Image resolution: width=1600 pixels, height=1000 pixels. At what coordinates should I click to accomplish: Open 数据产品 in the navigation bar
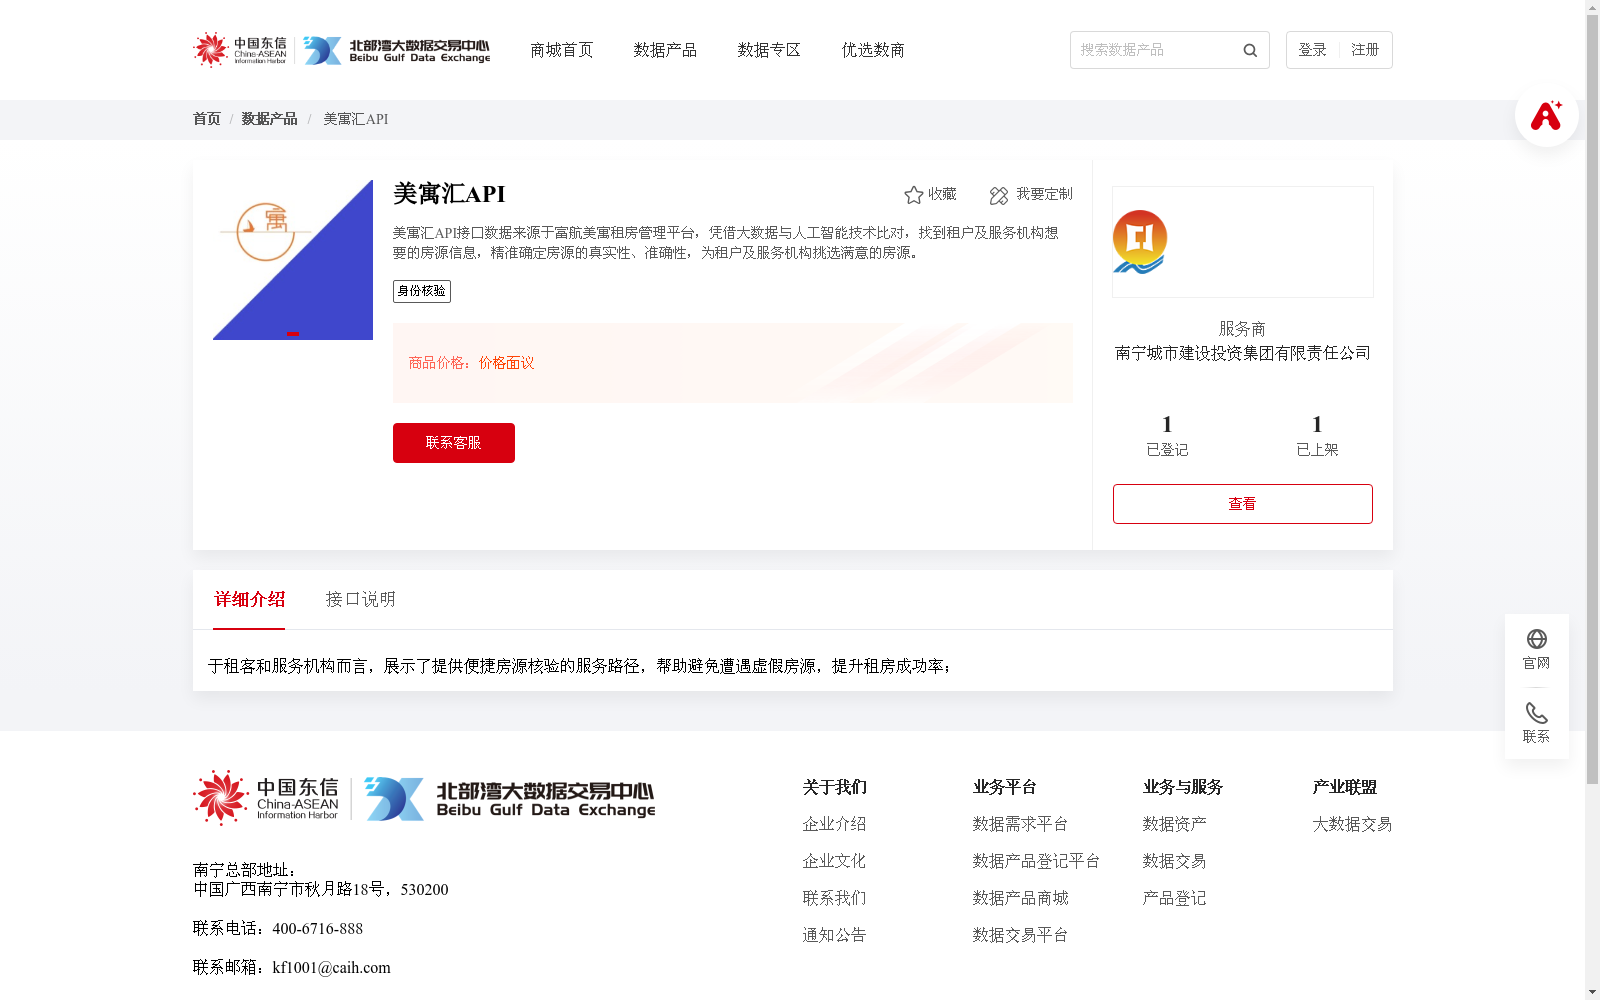click(x=665, y=50)
